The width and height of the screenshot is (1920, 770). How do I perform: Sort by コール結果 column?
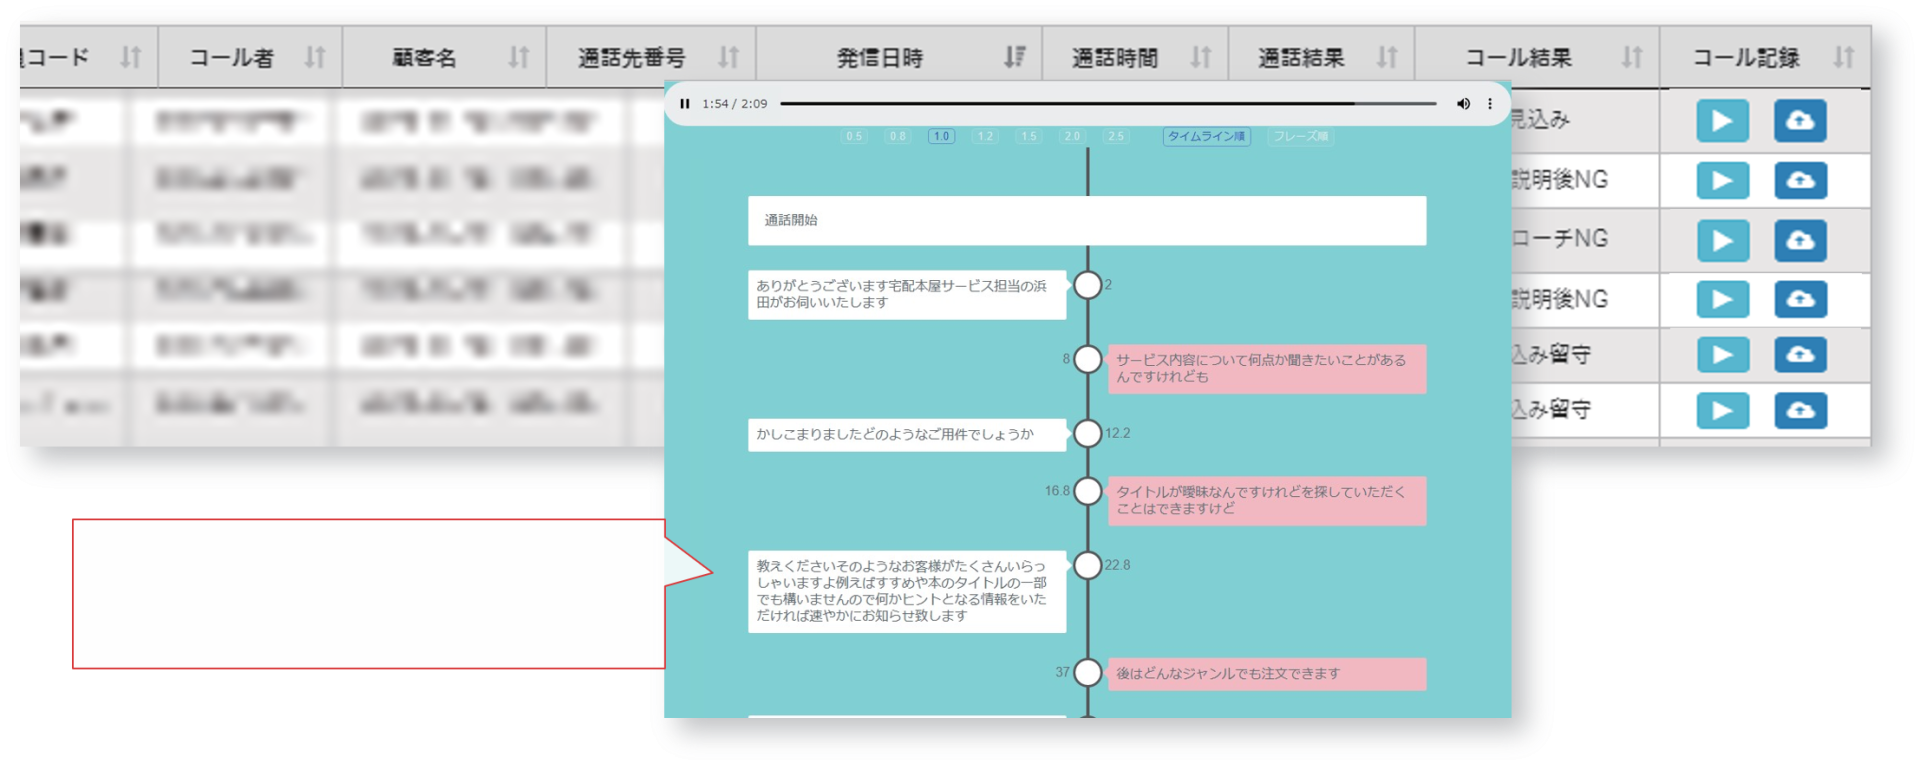(1632, 58)
